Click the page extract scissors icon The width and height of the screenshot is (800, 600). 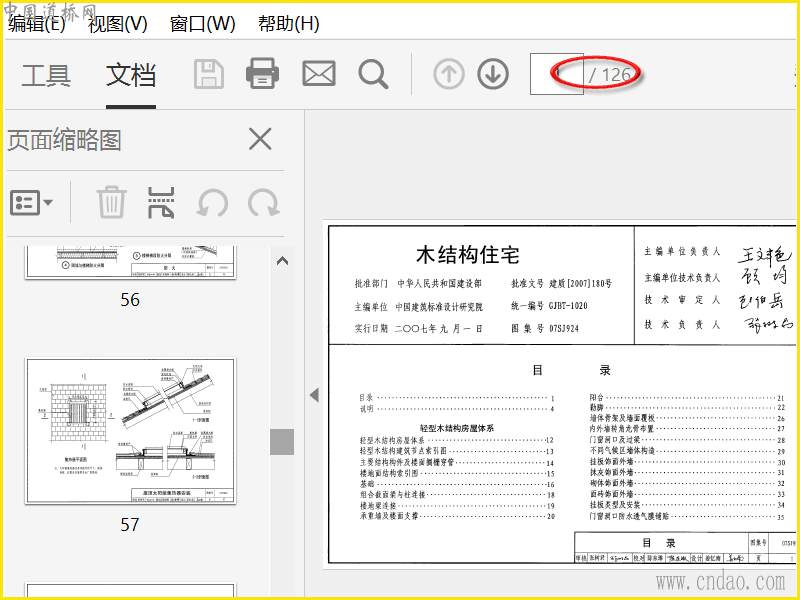pos(161,202)
